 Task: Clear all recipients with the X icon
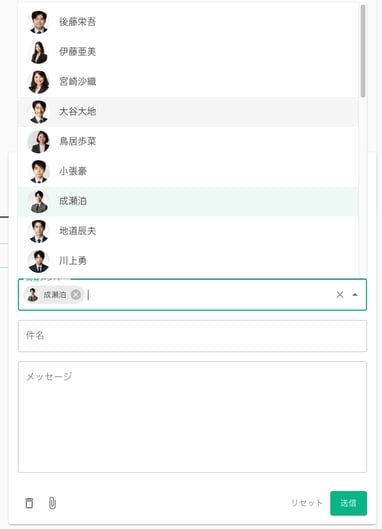pyautogui.click(x=340, y=295)
